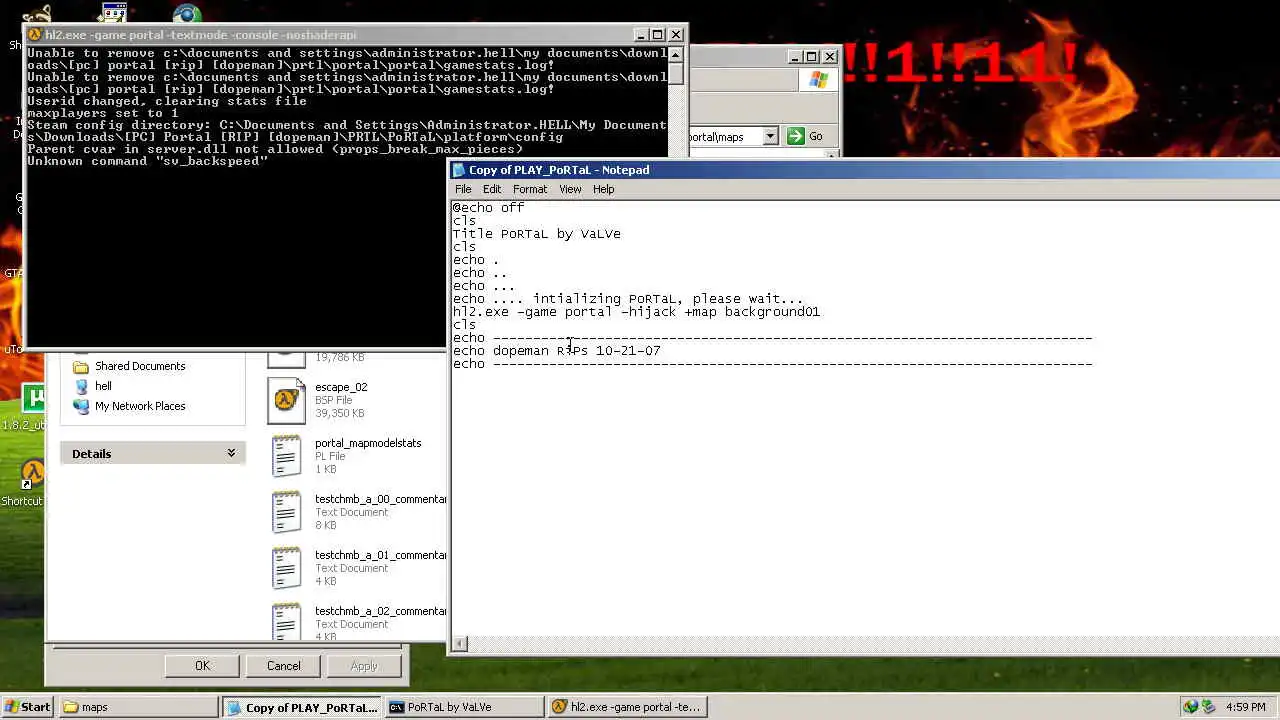Click OK in the properties dialog

[x=203, y=666]
